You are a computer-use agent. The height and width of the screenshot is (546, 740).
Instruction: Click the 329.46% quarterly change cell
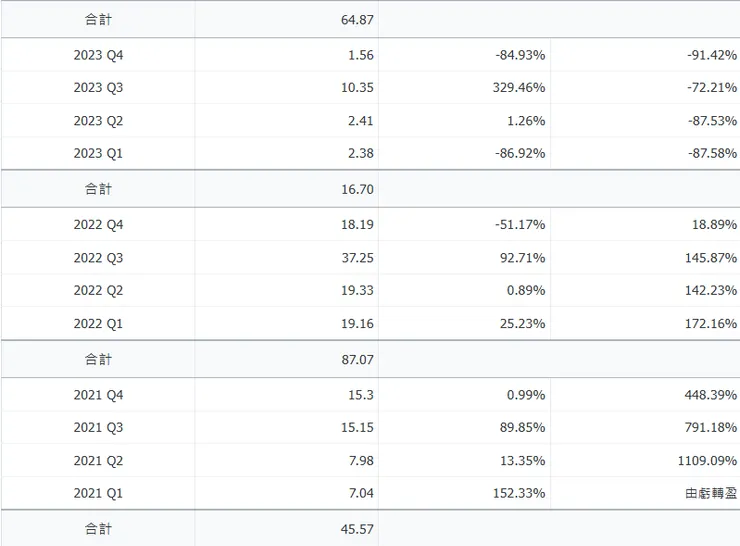tap(518, 88)
